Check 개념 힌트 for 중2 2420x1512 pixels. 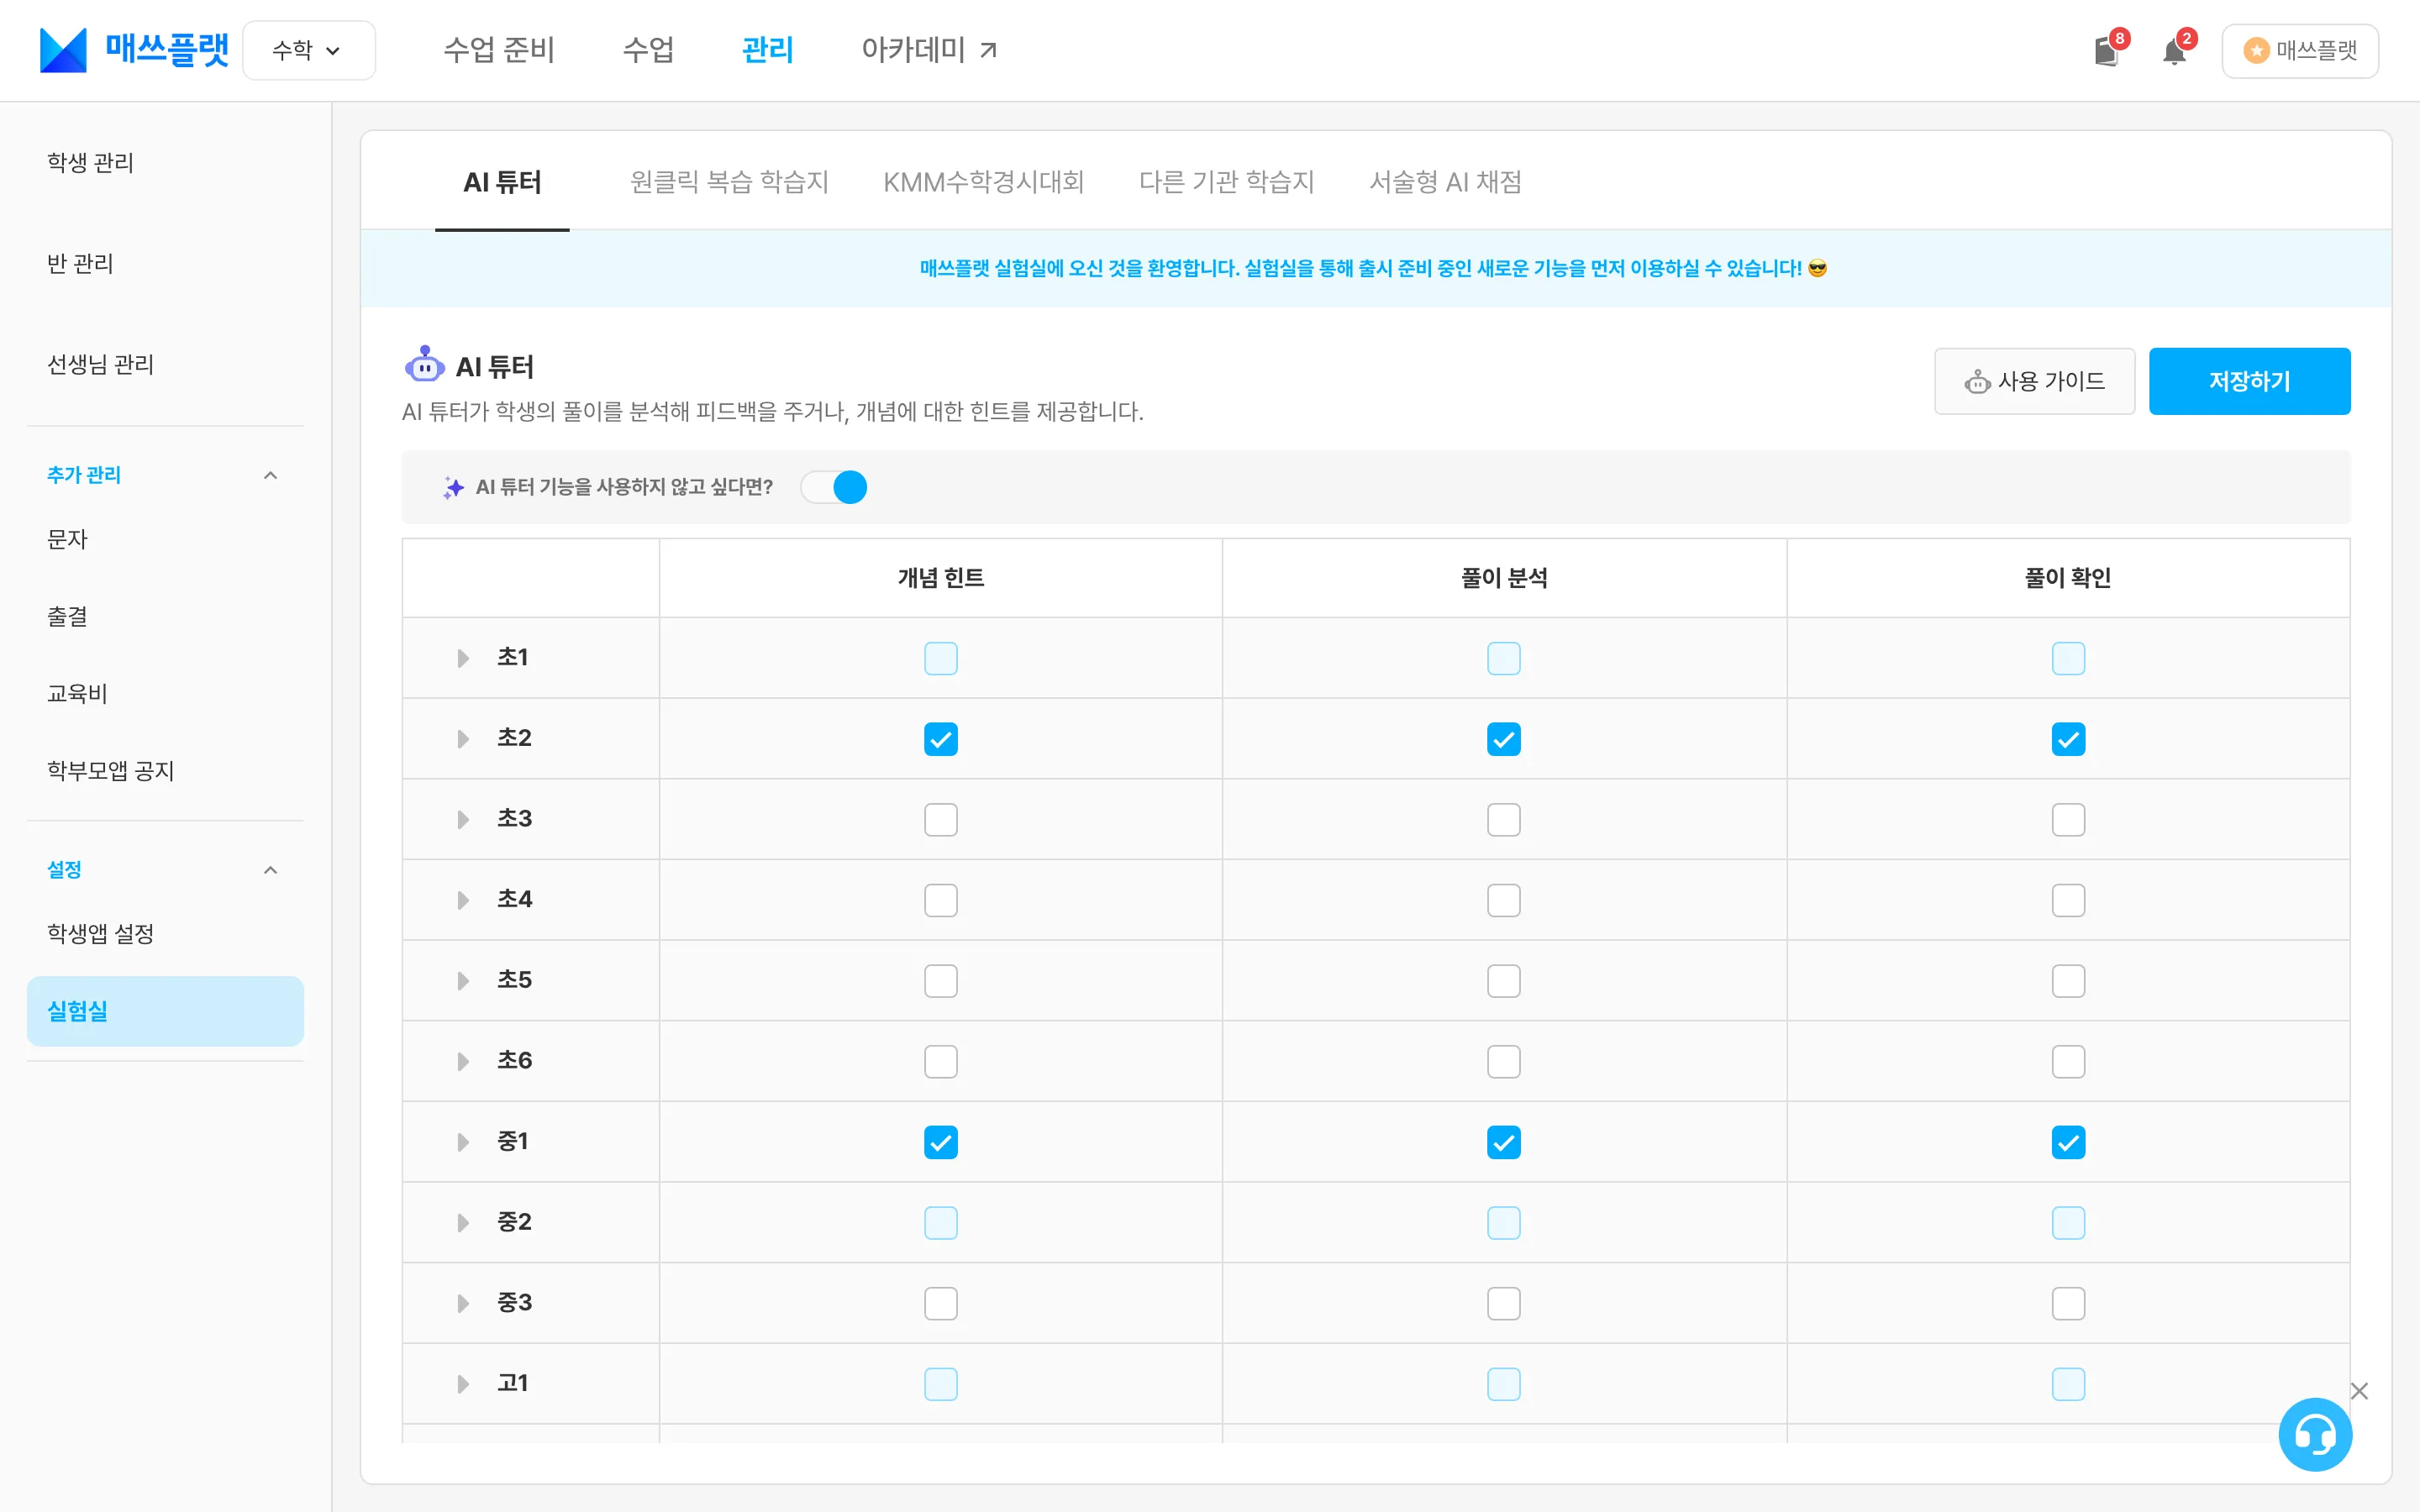pyautogui.click(x=941, y=1223)
